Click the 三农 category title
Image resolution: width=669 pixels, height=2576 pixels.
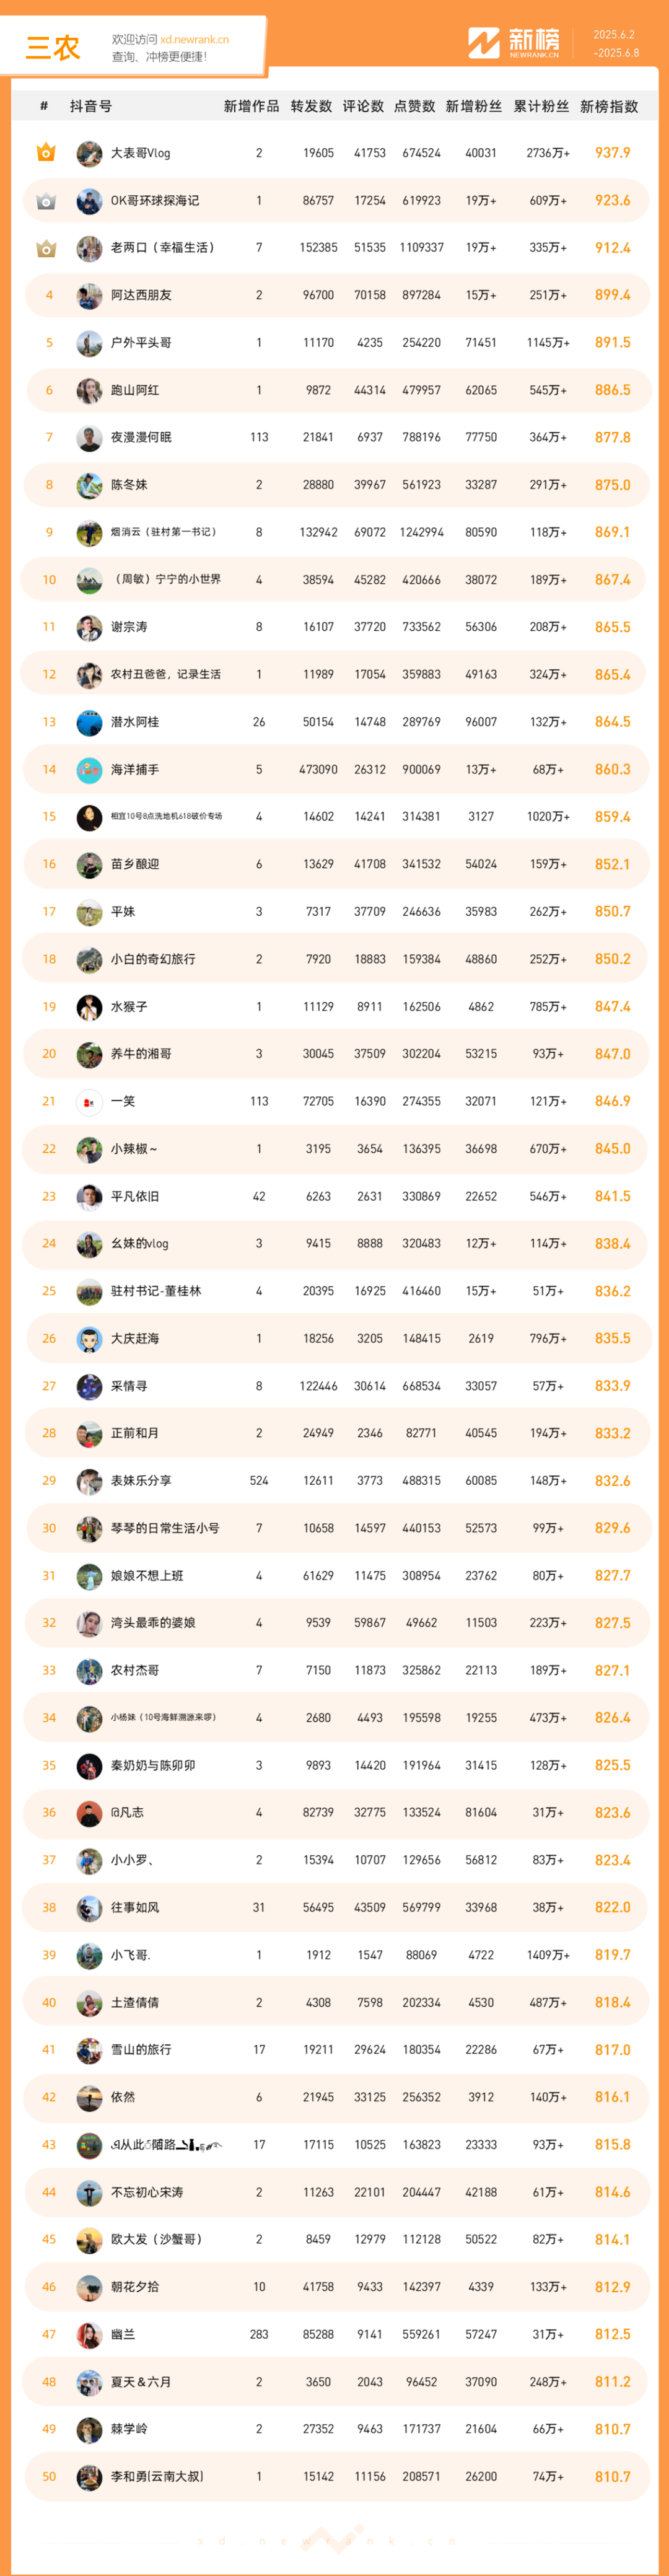[52, 48]
